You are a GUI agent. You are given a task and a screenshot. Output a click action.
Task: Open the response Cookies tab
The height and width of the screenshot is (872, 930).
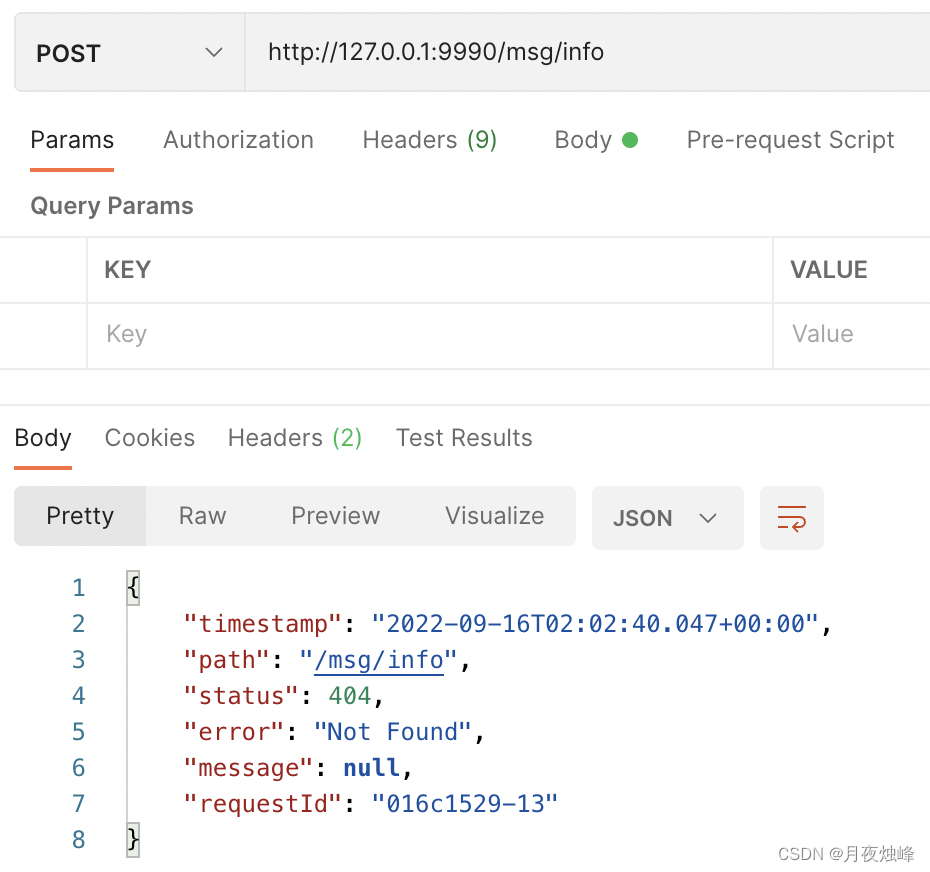coord(150,438)
